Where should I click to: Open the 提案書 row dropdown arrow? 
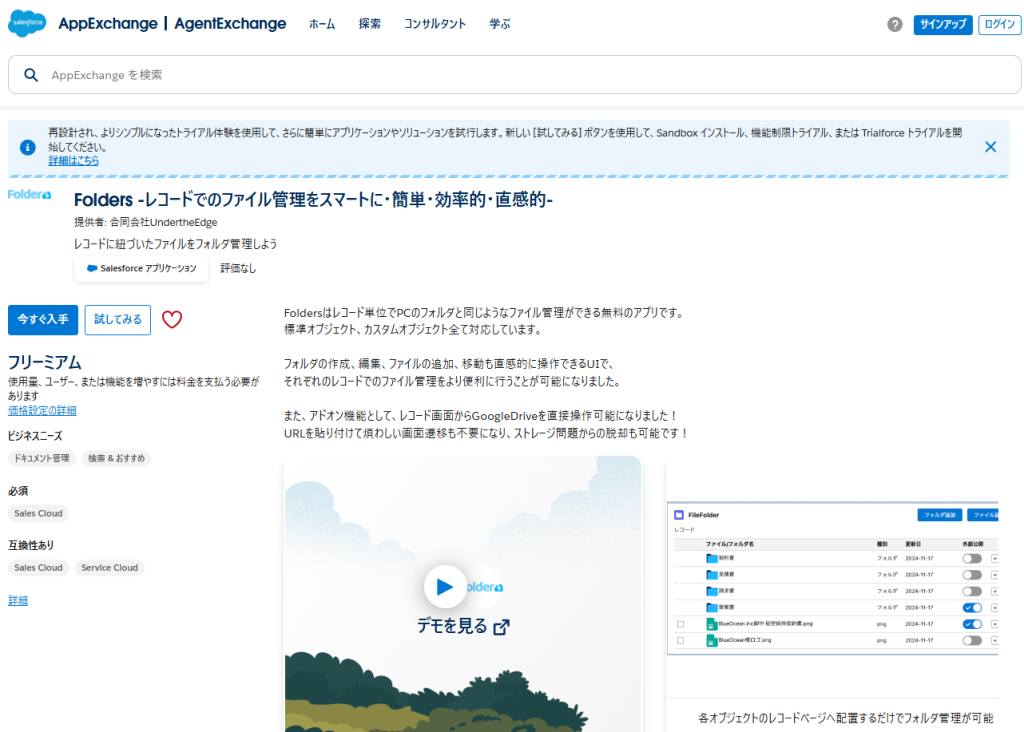pyautogui.click(x=995, y=607)
